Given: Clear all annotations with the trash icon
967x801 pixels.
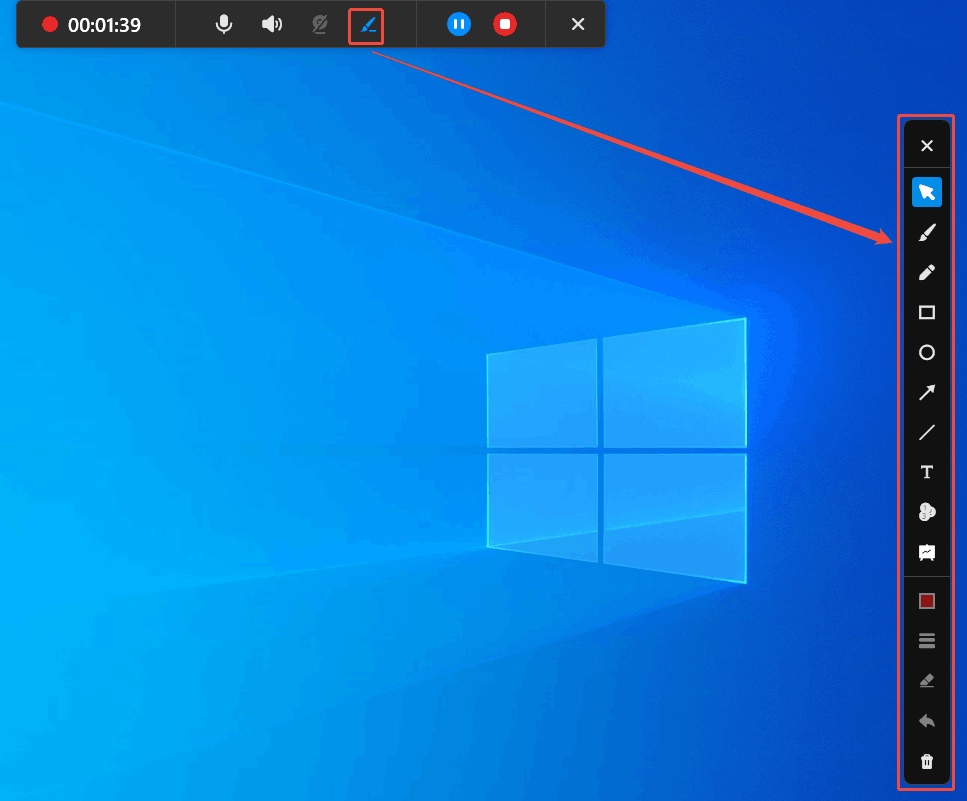Looking at the screenshot, I should (x=926, y=760).
